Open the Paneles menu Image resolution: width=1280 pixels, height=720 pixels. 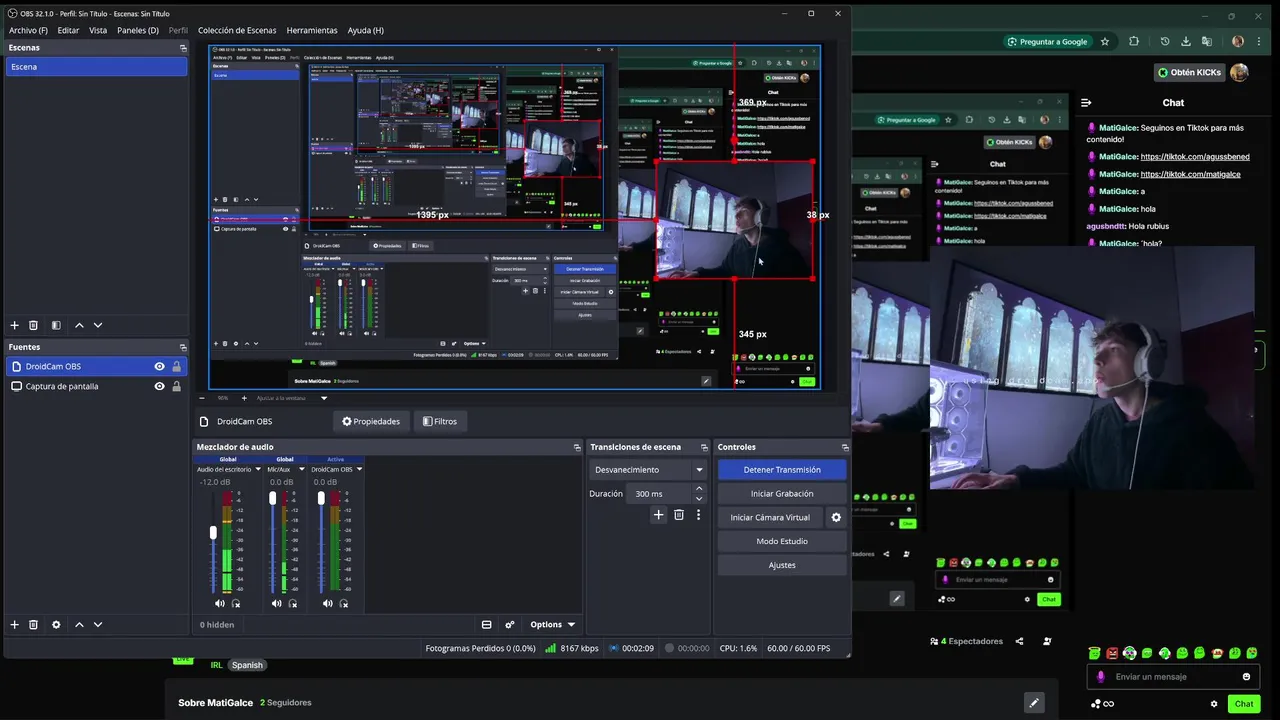138,30
